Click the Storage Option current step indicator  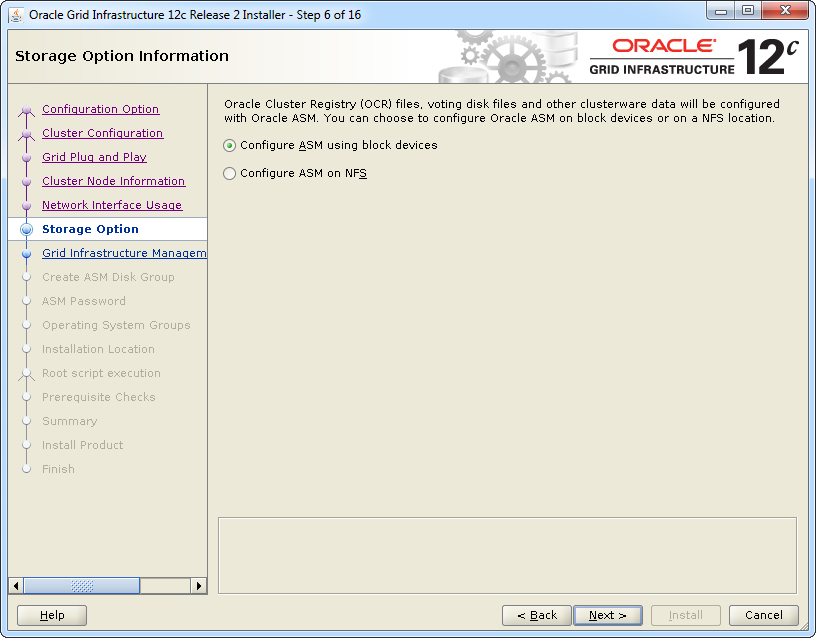[x=27, y=229]
